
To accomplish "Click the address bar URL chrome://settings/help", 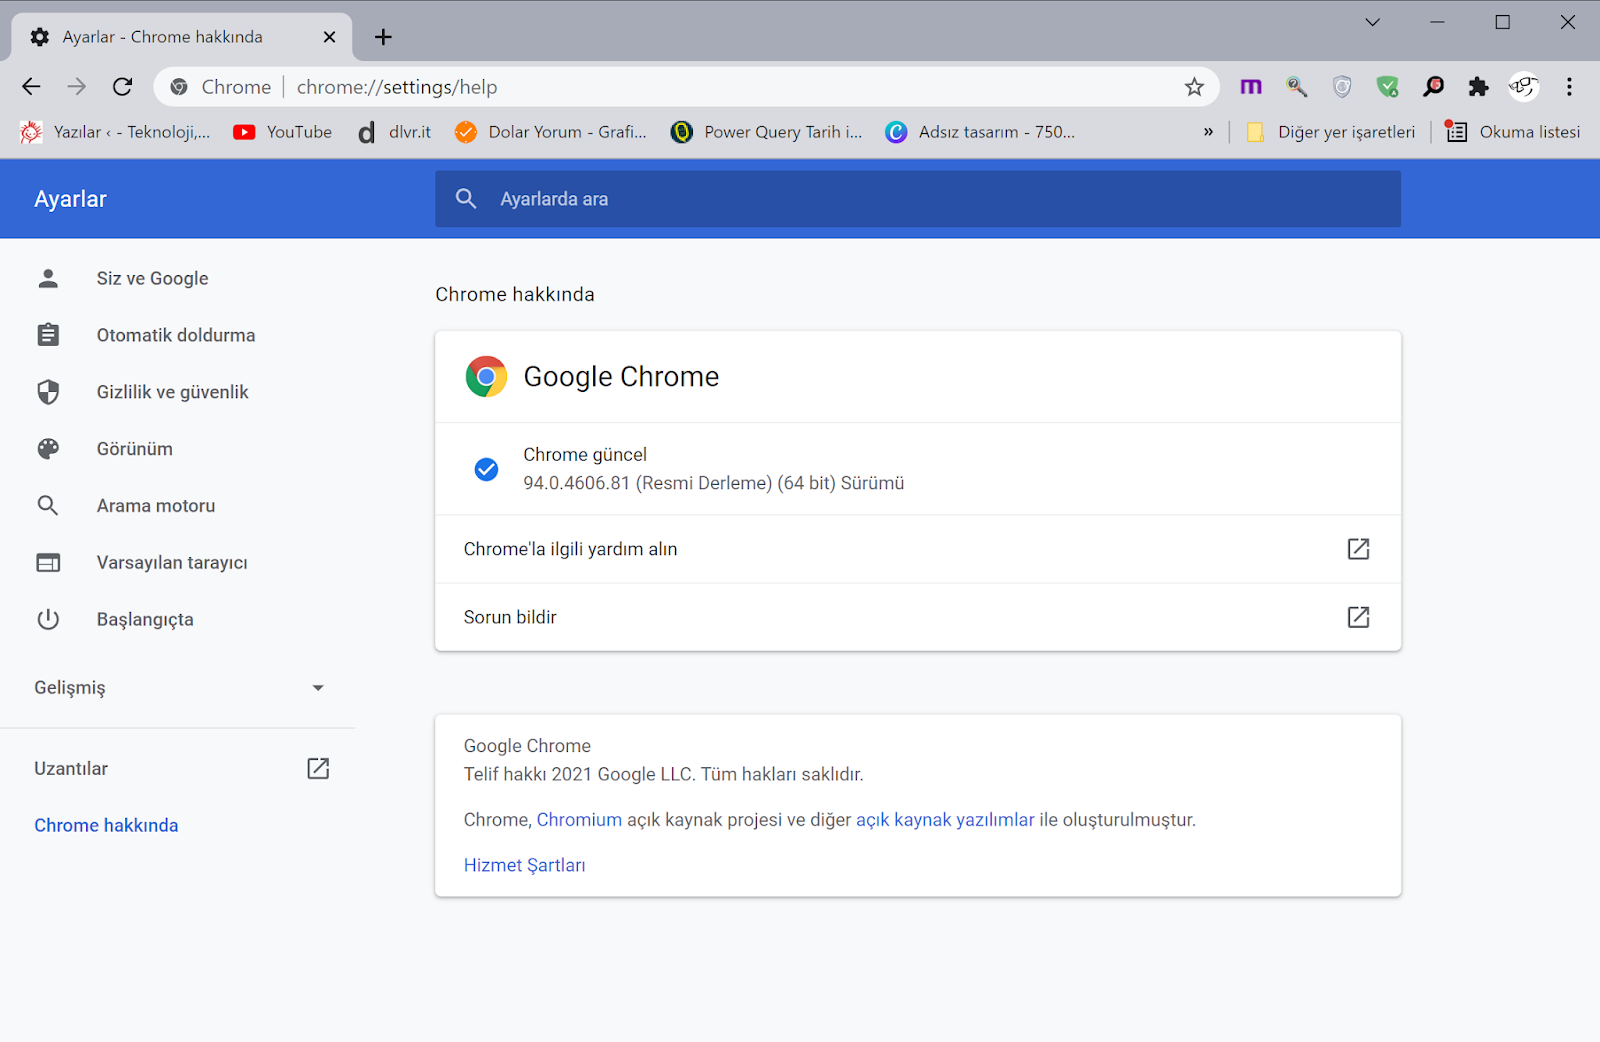I will click(x=397, y=87).
